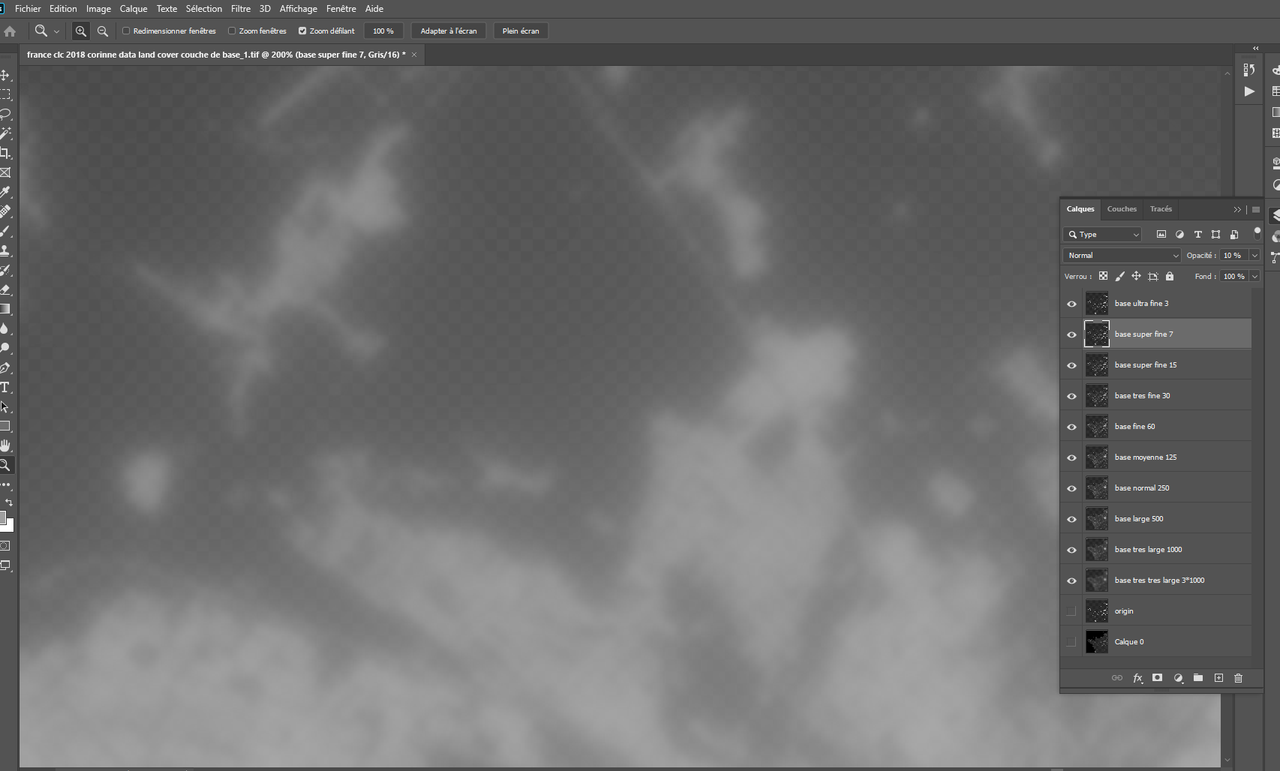Select the Crop tool
This screenshot has width=1280, height=771.
click(x=5, y=153)
